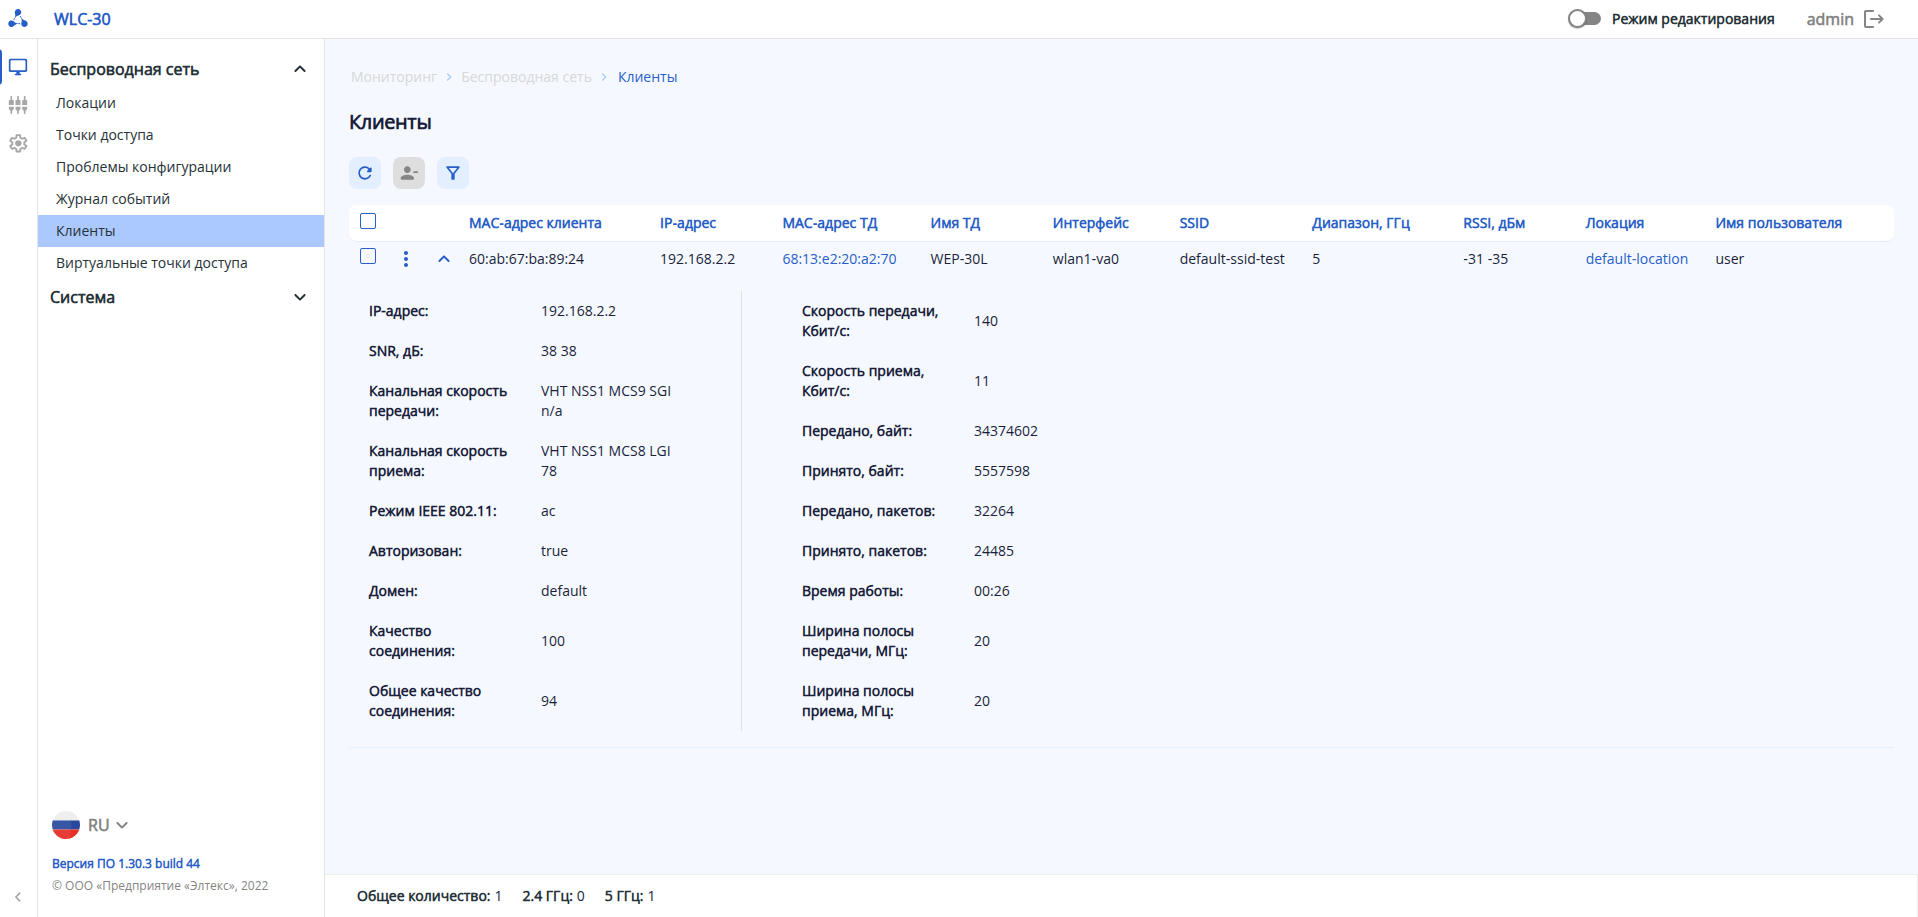Click the received packets value 24485
Viewport: 1918px width, 917px height.
(x=993, y=551)
